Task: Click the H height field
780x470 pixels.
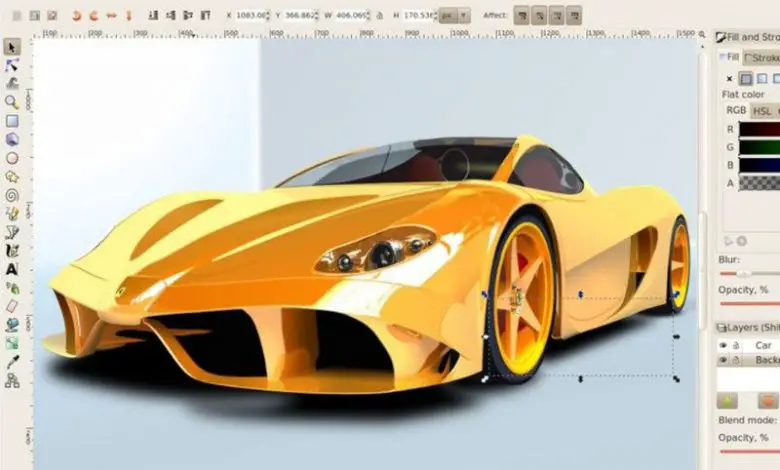Action: tap(418, 16)
